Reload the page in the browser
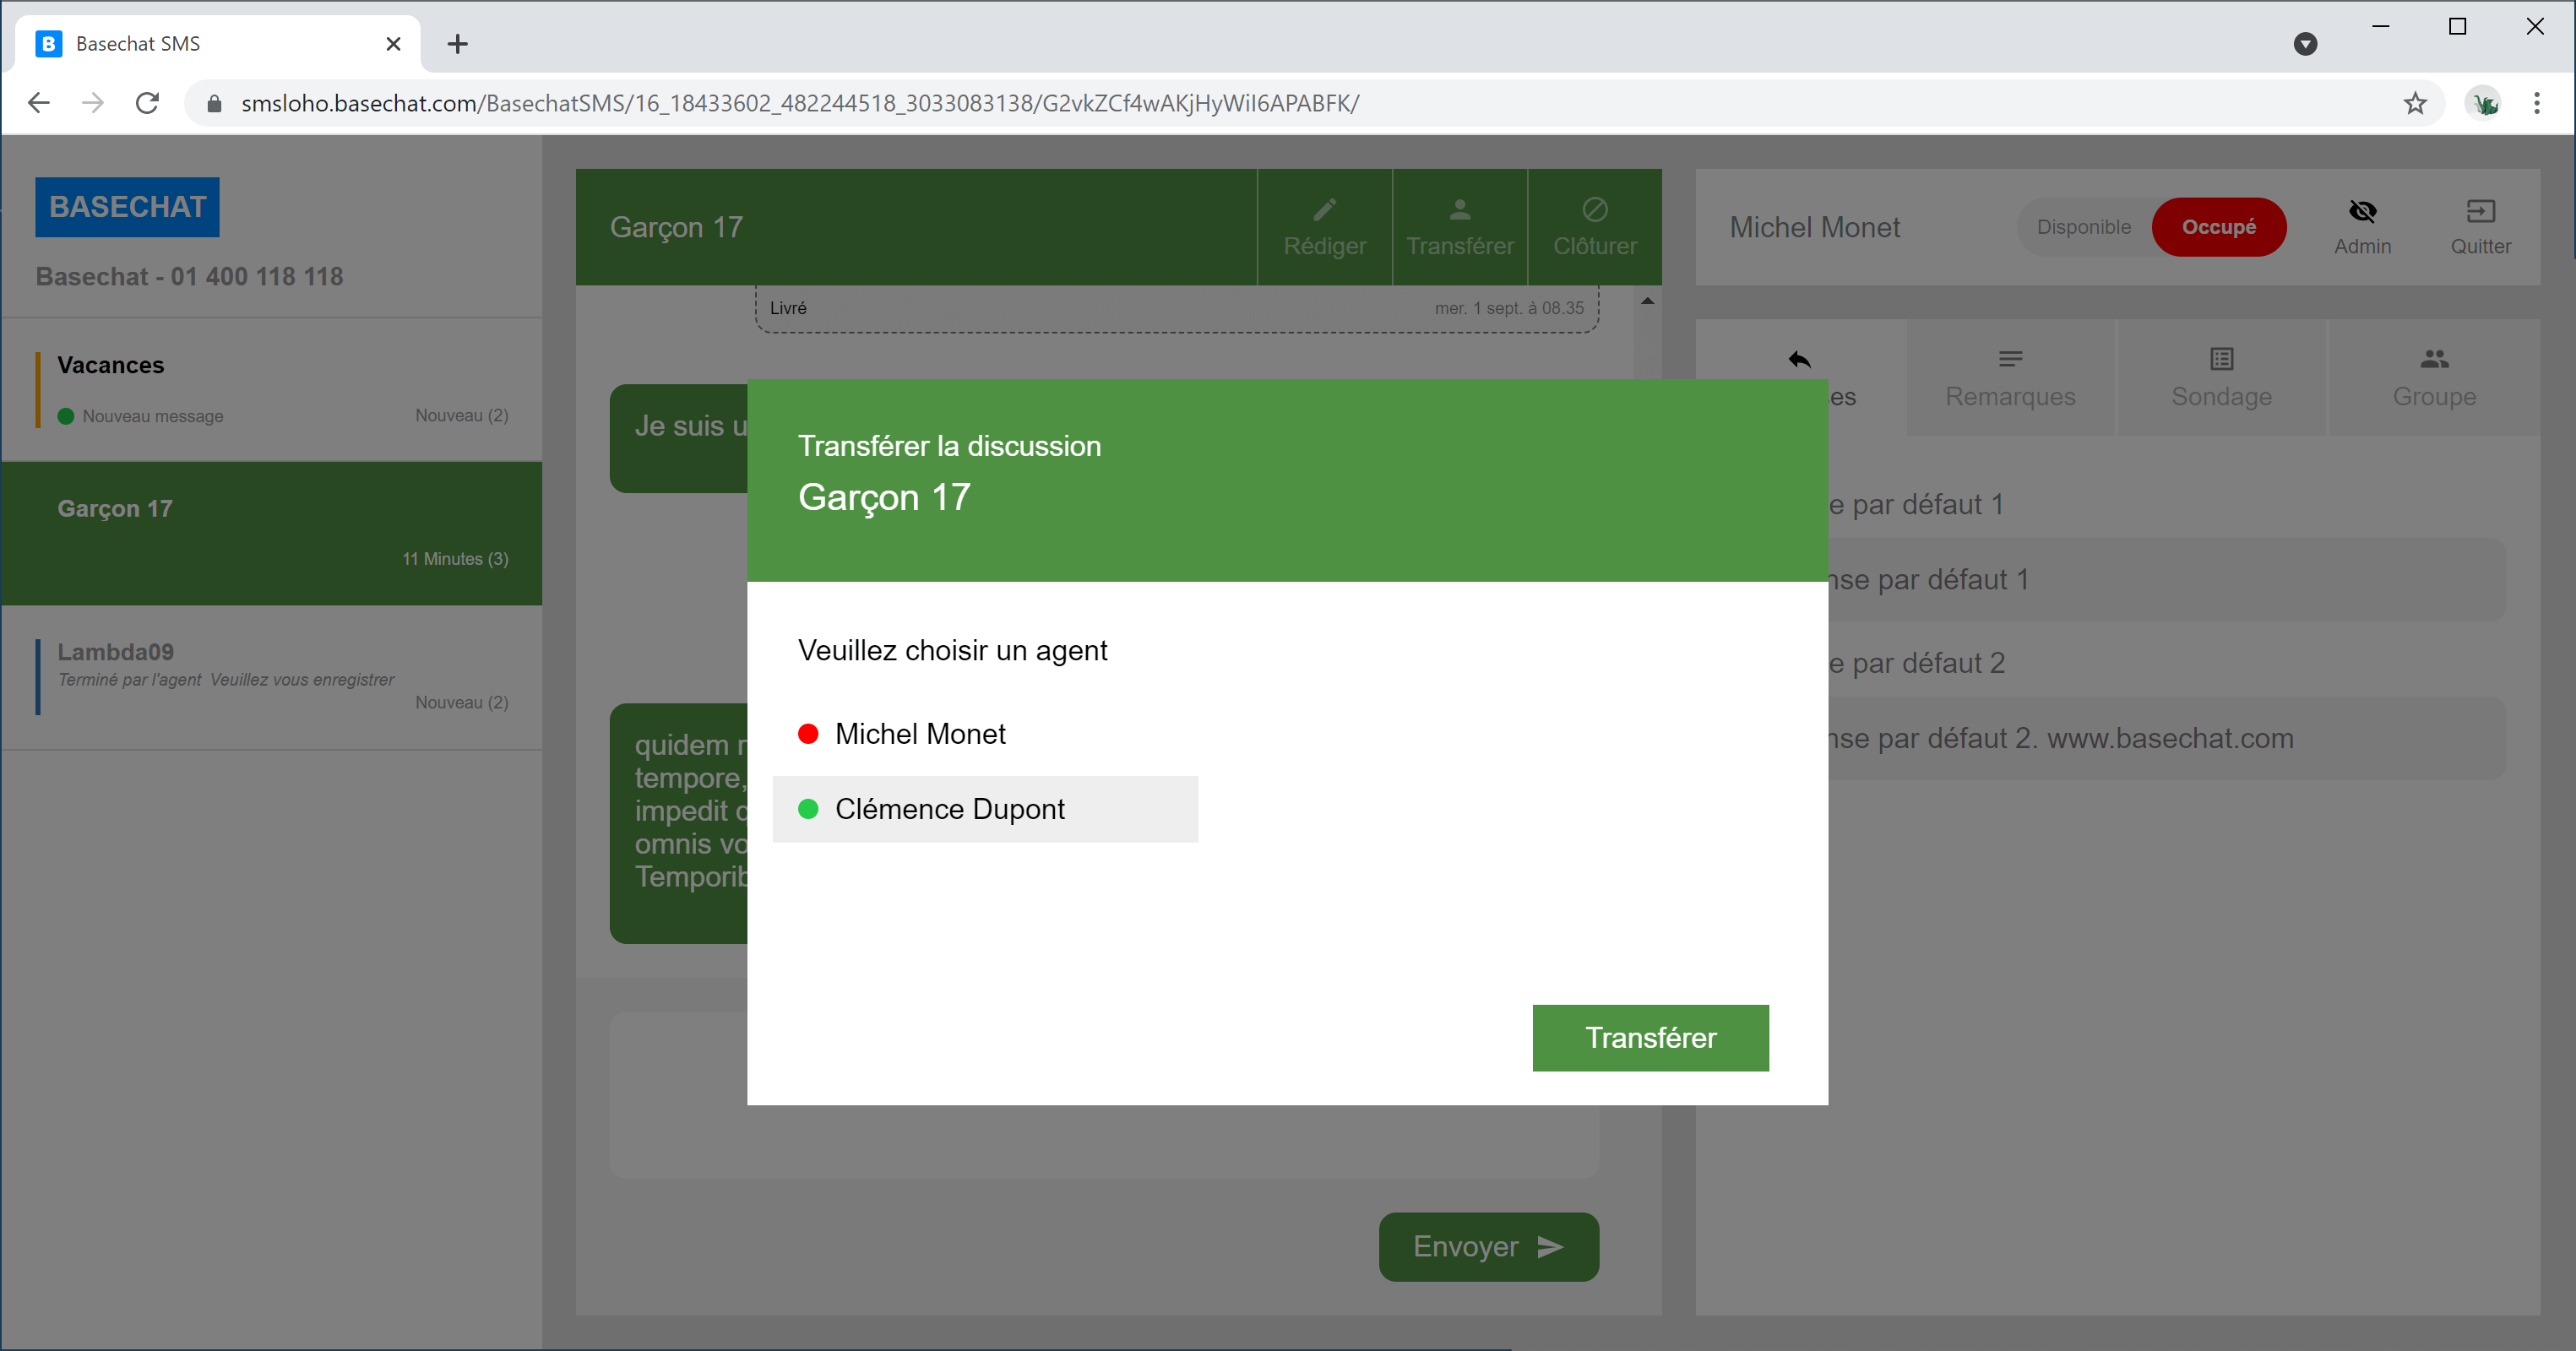The height and width of the screenshot is (1351, 2576). coord(147,103)
